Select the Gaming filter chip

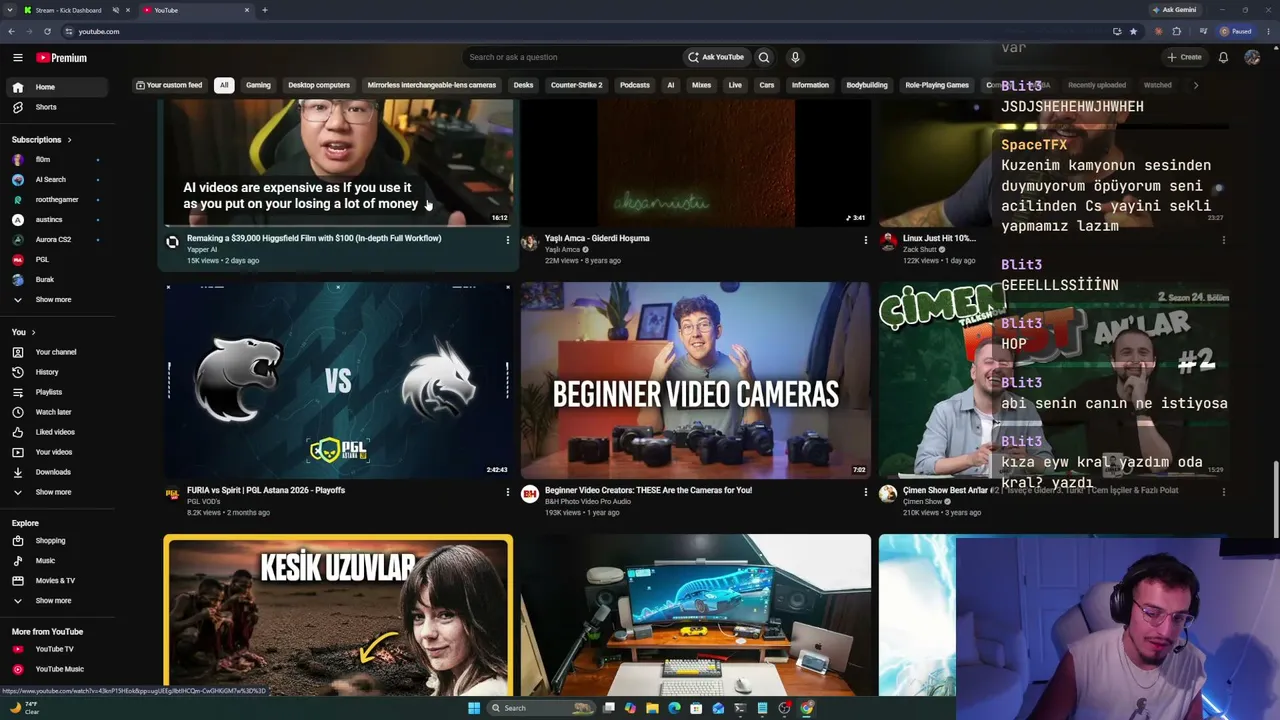point(258,85)
